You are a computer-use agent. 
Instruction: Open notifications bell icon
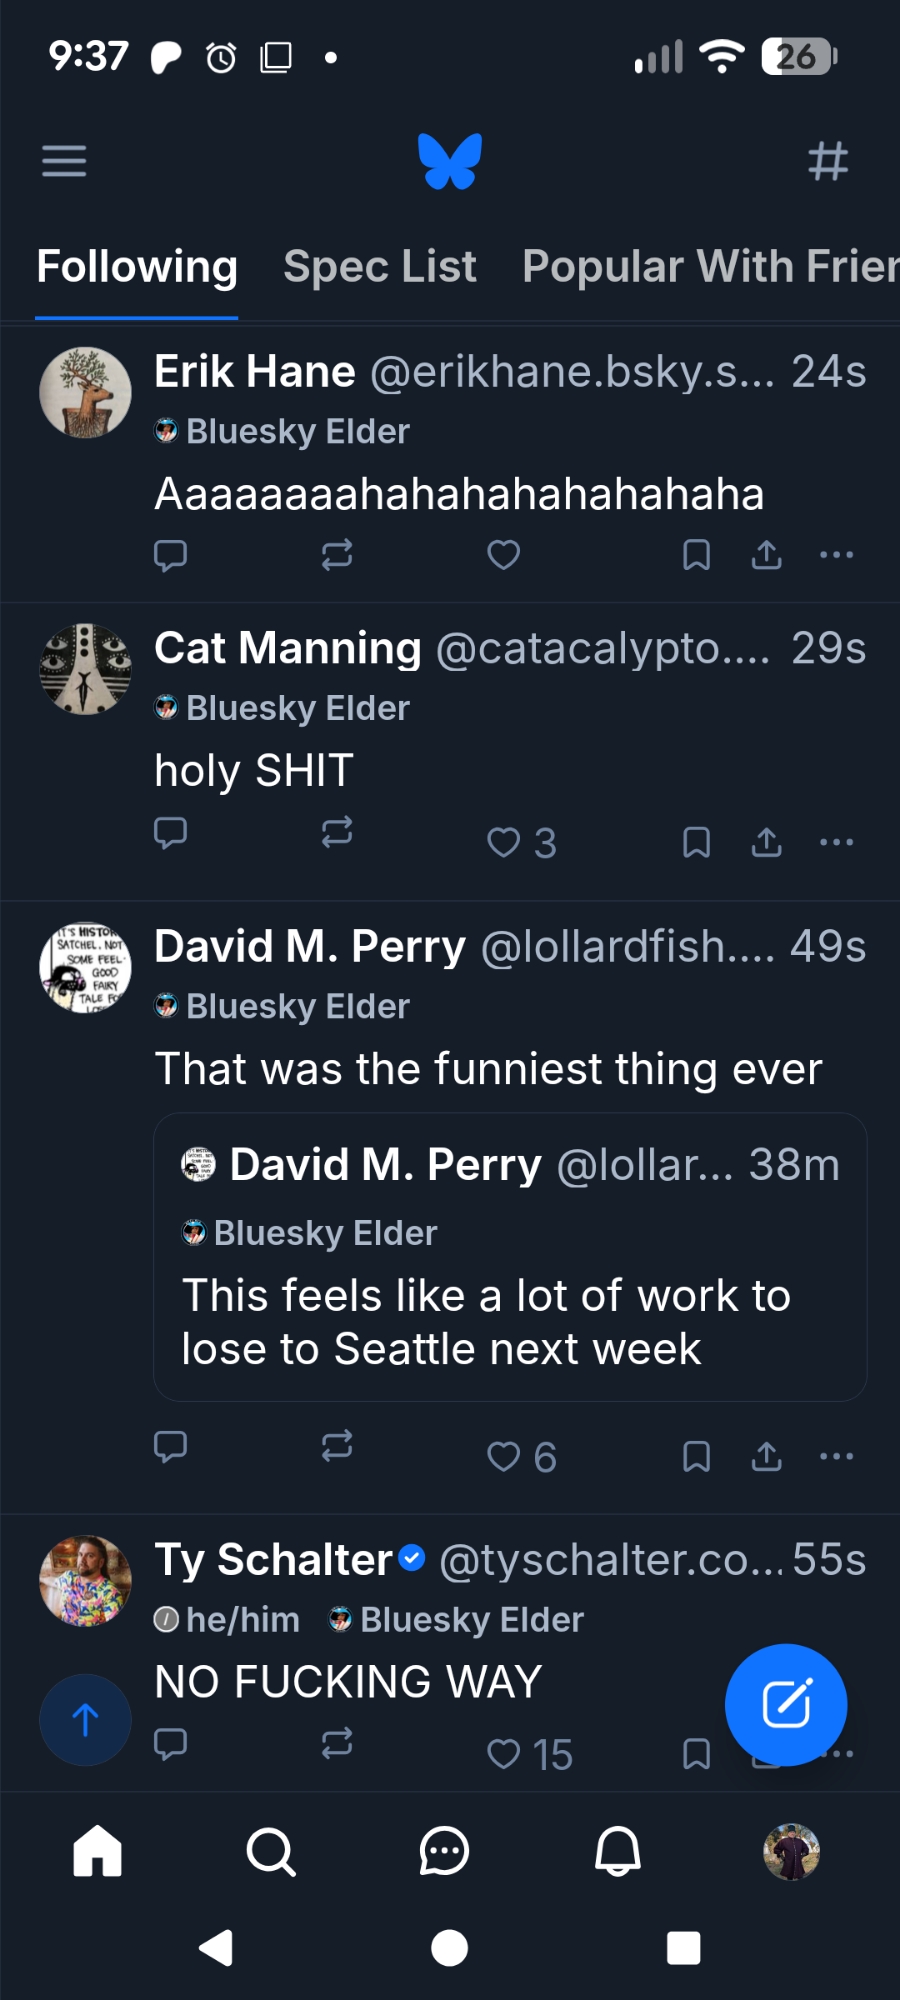pos(618,1851)
